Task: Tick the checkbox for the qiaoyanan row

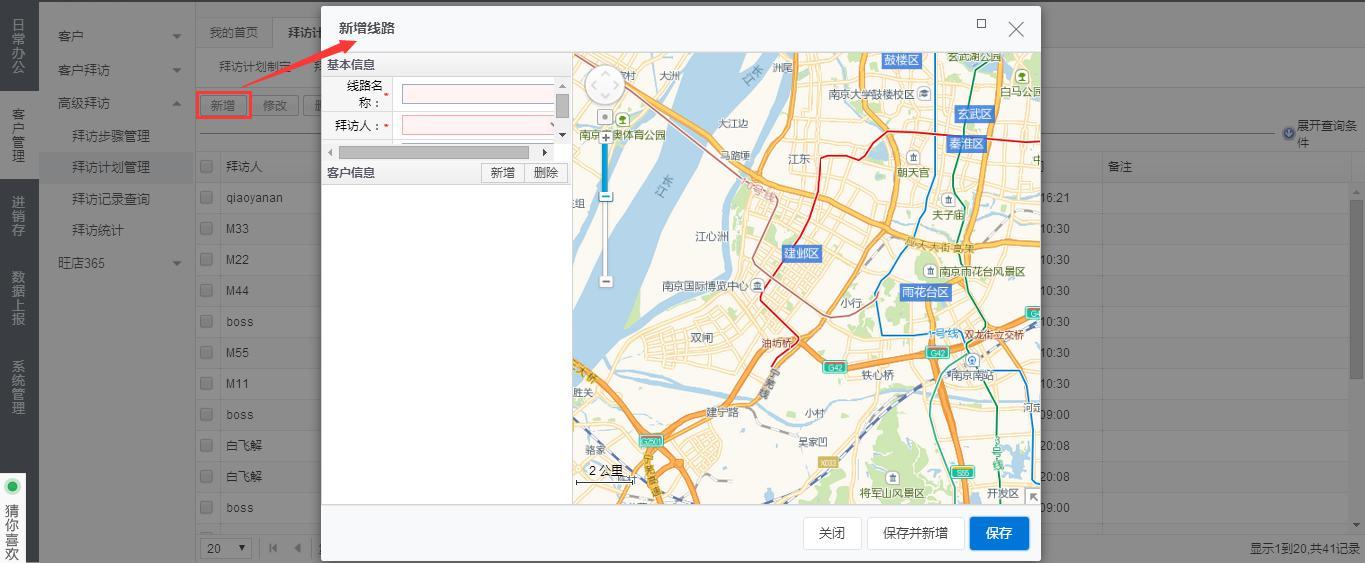Action: click(207, 198)
